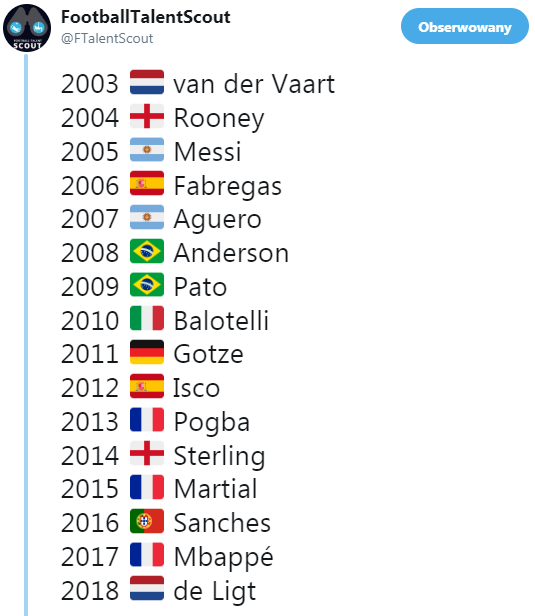Click the Spain flag beside Fabregas

147,183
